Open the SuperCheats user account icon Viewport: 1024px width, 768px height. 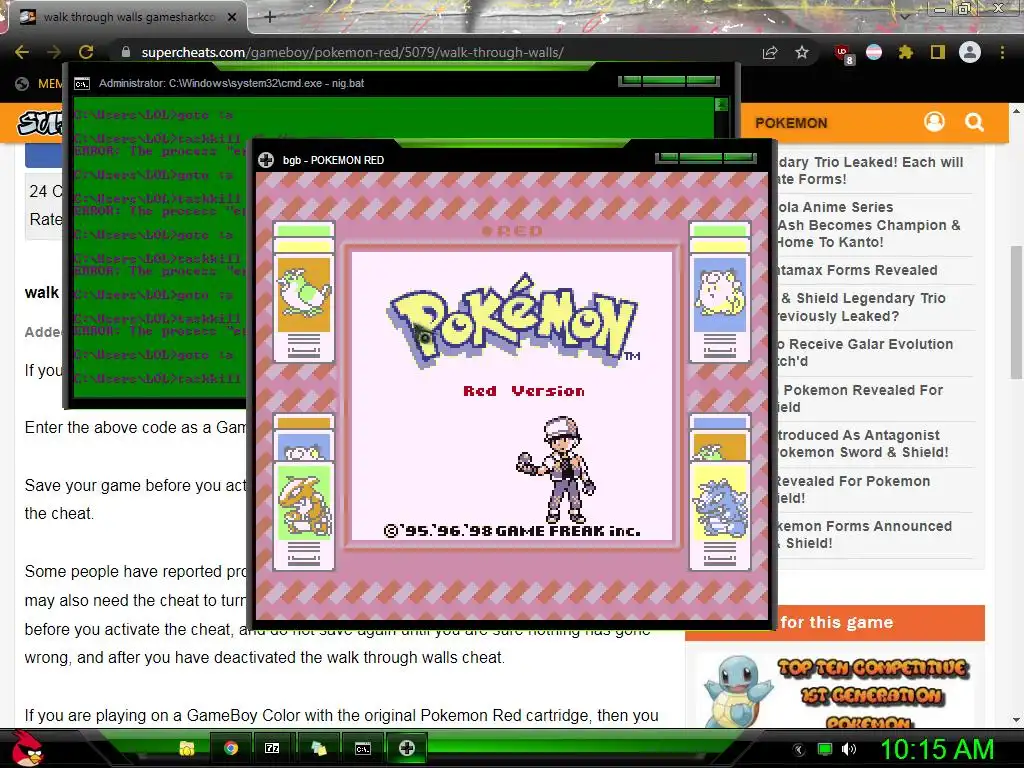[935, 121]
